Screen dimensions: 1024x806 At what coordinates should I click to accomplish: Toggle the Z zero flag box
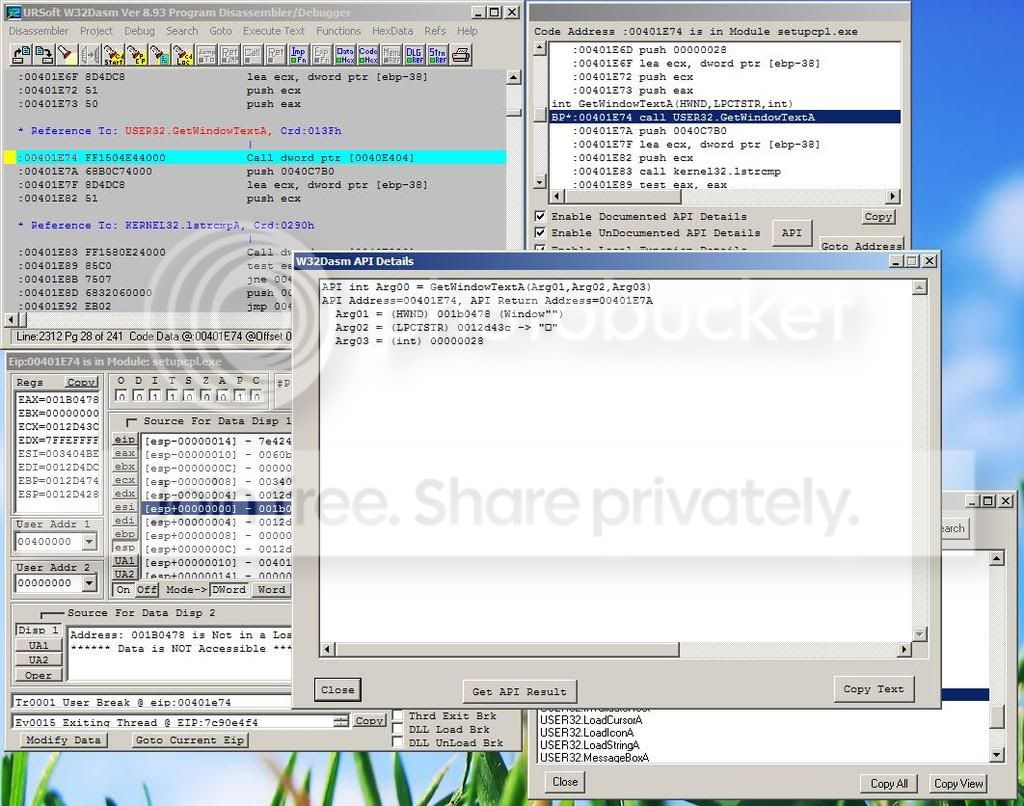point(206,396)
